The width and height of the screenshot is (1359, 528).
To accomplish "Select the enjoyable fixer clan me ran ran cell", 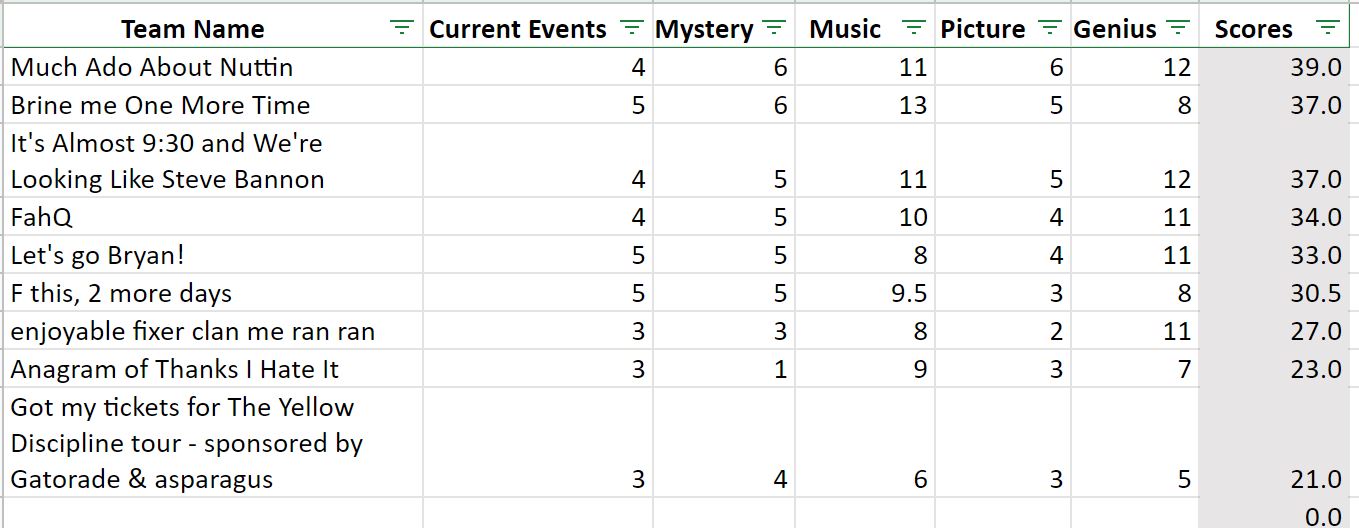I will pyautogui.click(x=212, y=331).
